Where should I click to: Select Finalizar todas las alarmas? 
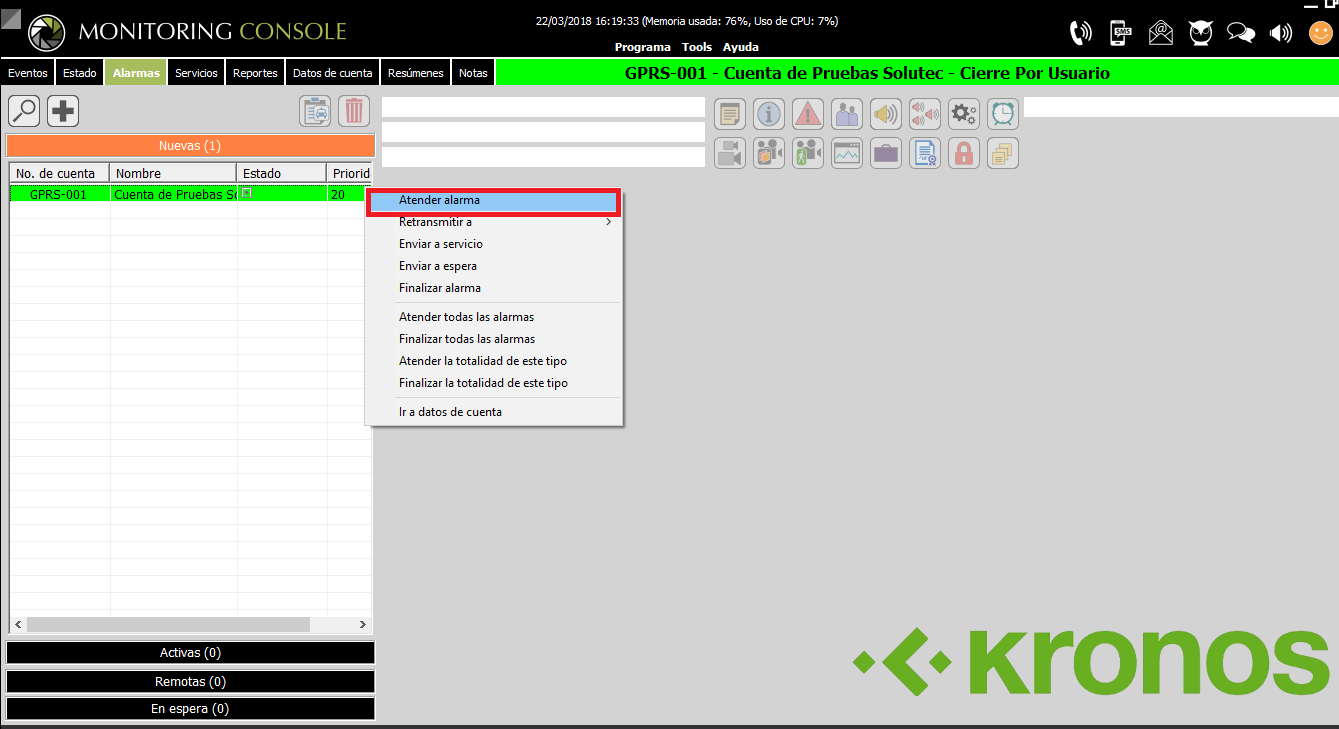click(x=494, y=339)
